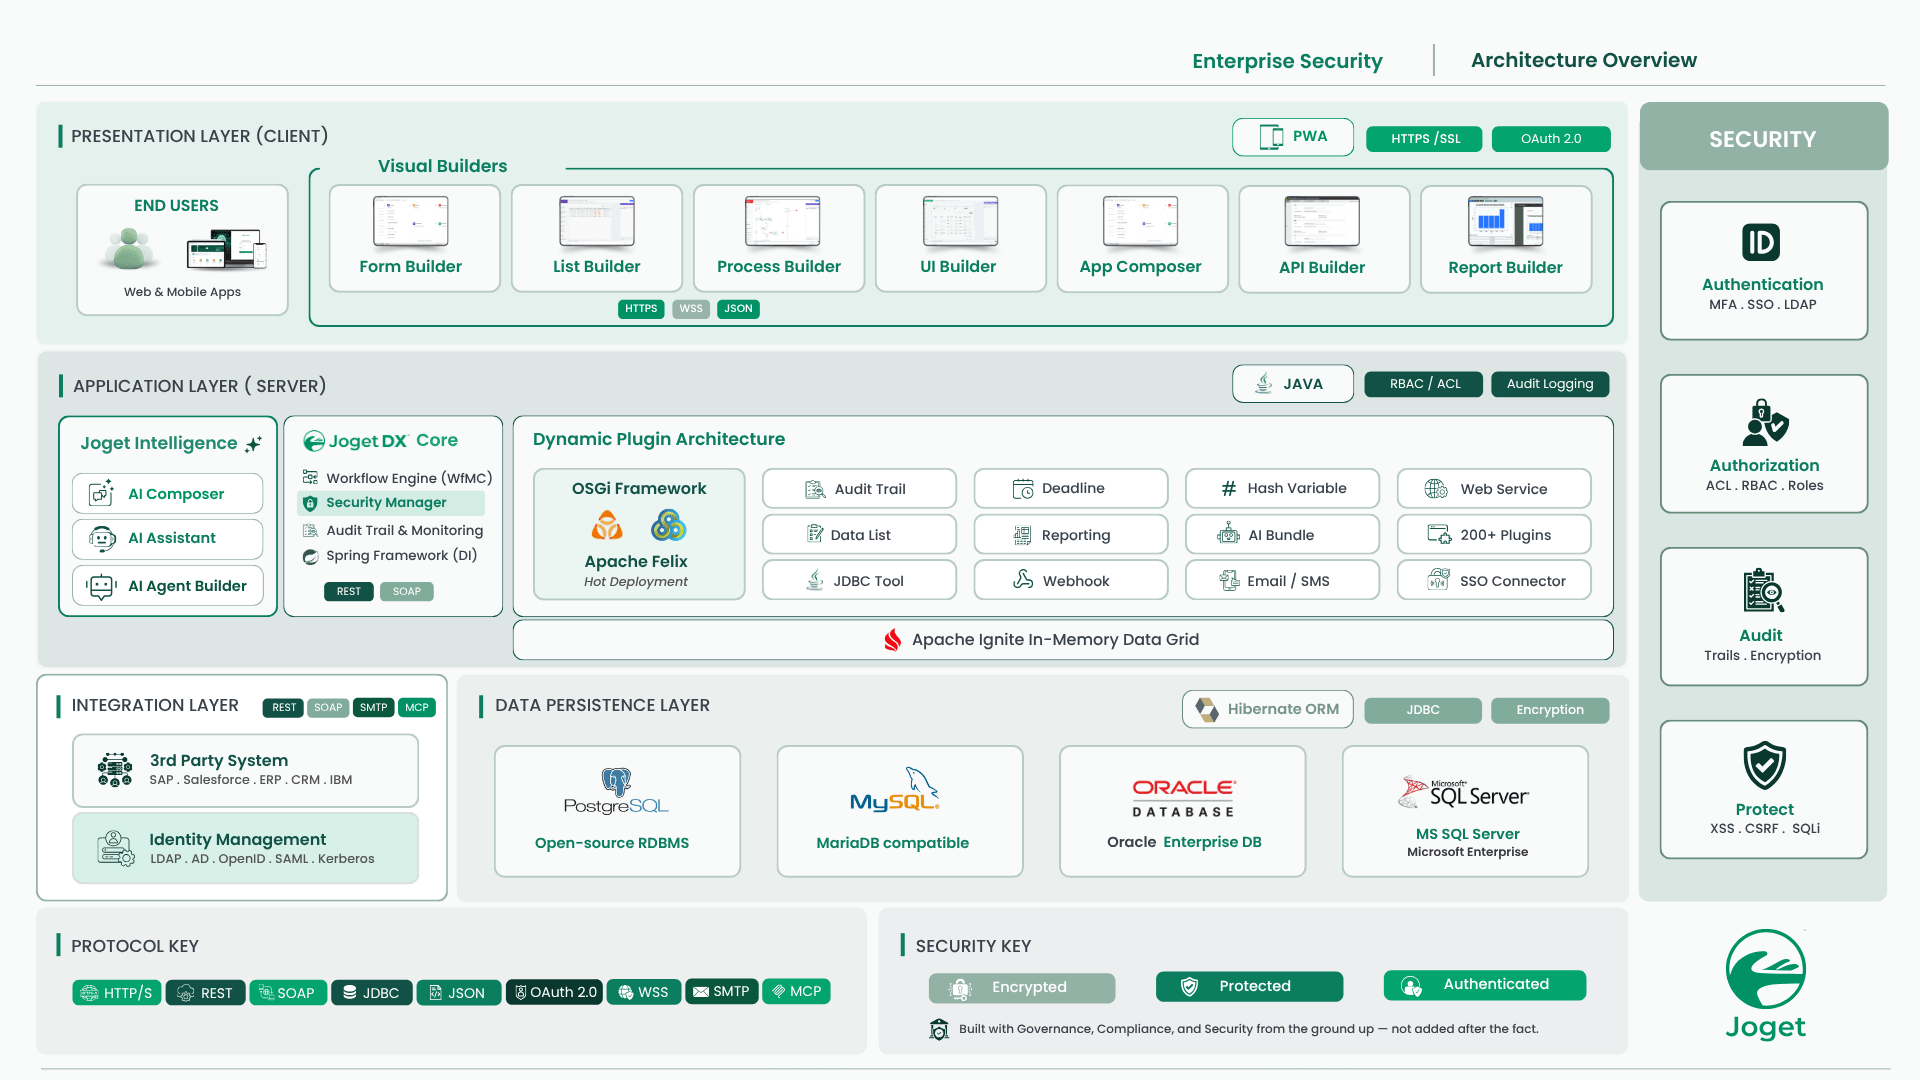Click the Deadline calendar icon
Screen dimensions: 1920x1080
tap(1023, 489)
